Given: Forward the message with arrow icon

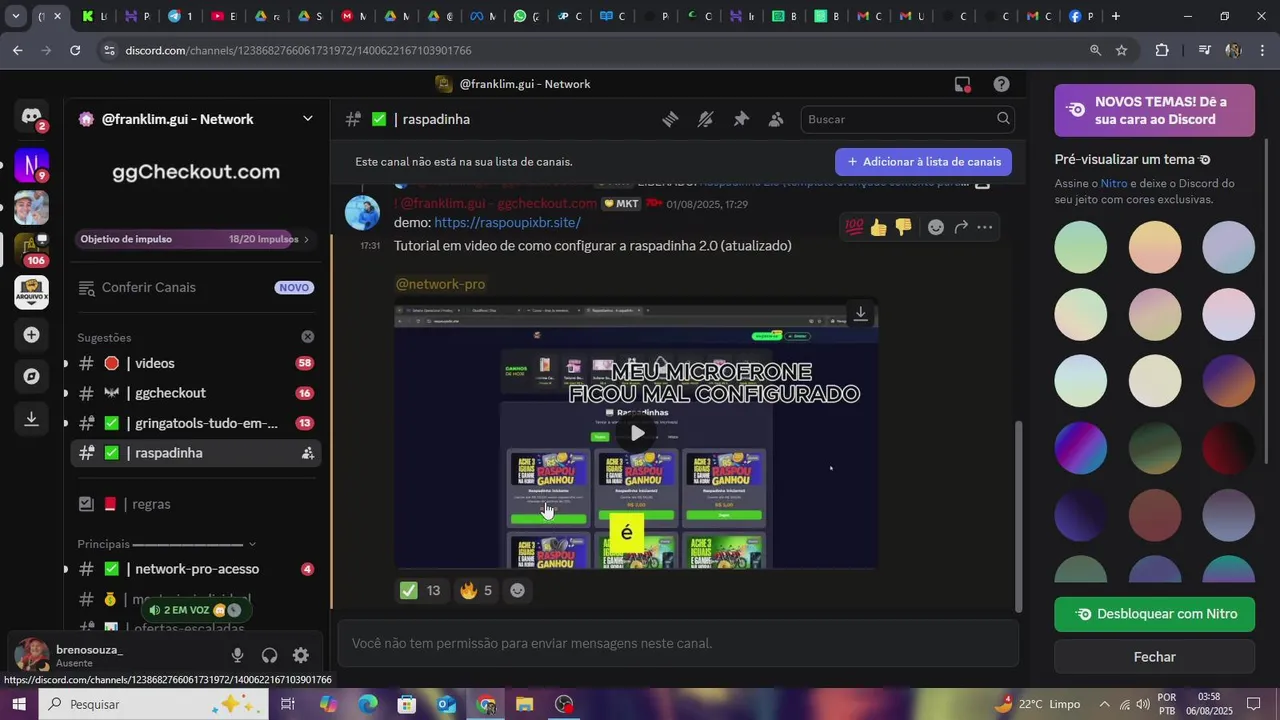Looking at the screenshot, I should click(961, 227).
